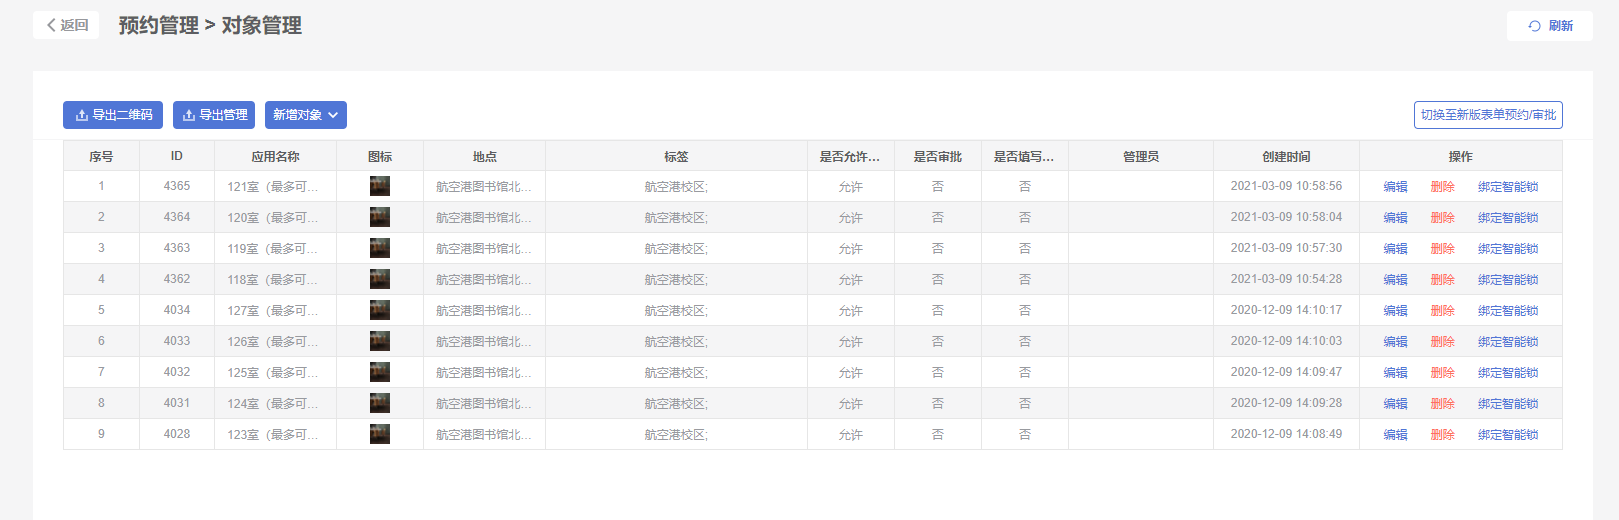This screenshot has width=1619, height=520.
Task: Click 绑定智能锁 for the 120室 row
Action: point(1508,218)
